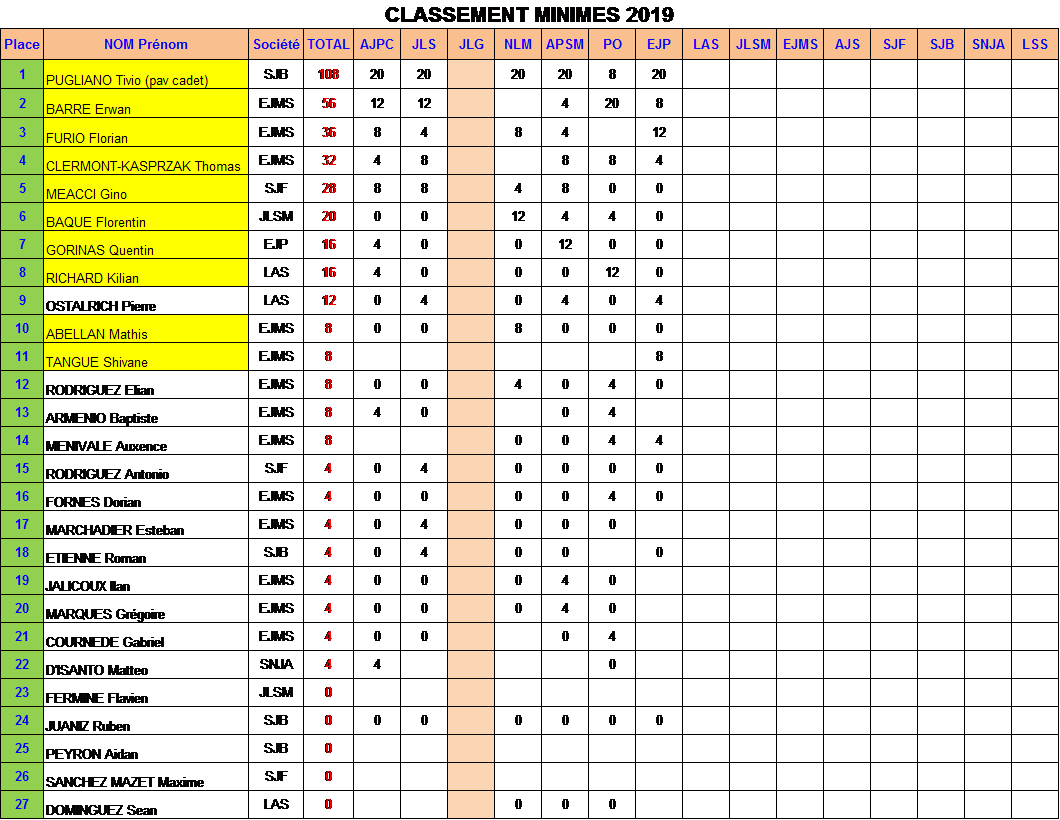Click the green place number 9 cell

pyautogui.click(x=22, y=300)
